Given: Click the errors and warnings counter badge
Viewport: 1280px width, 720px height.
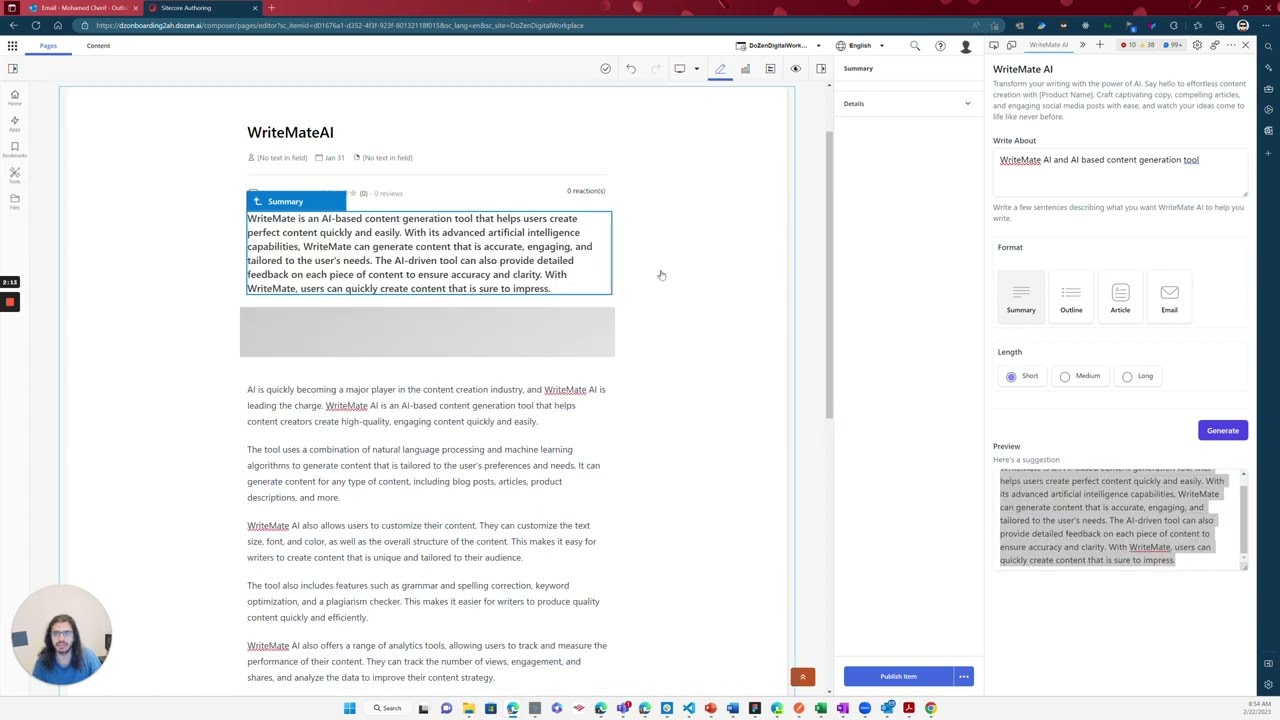Looking at the screenshot, I should pos(1138,45).
